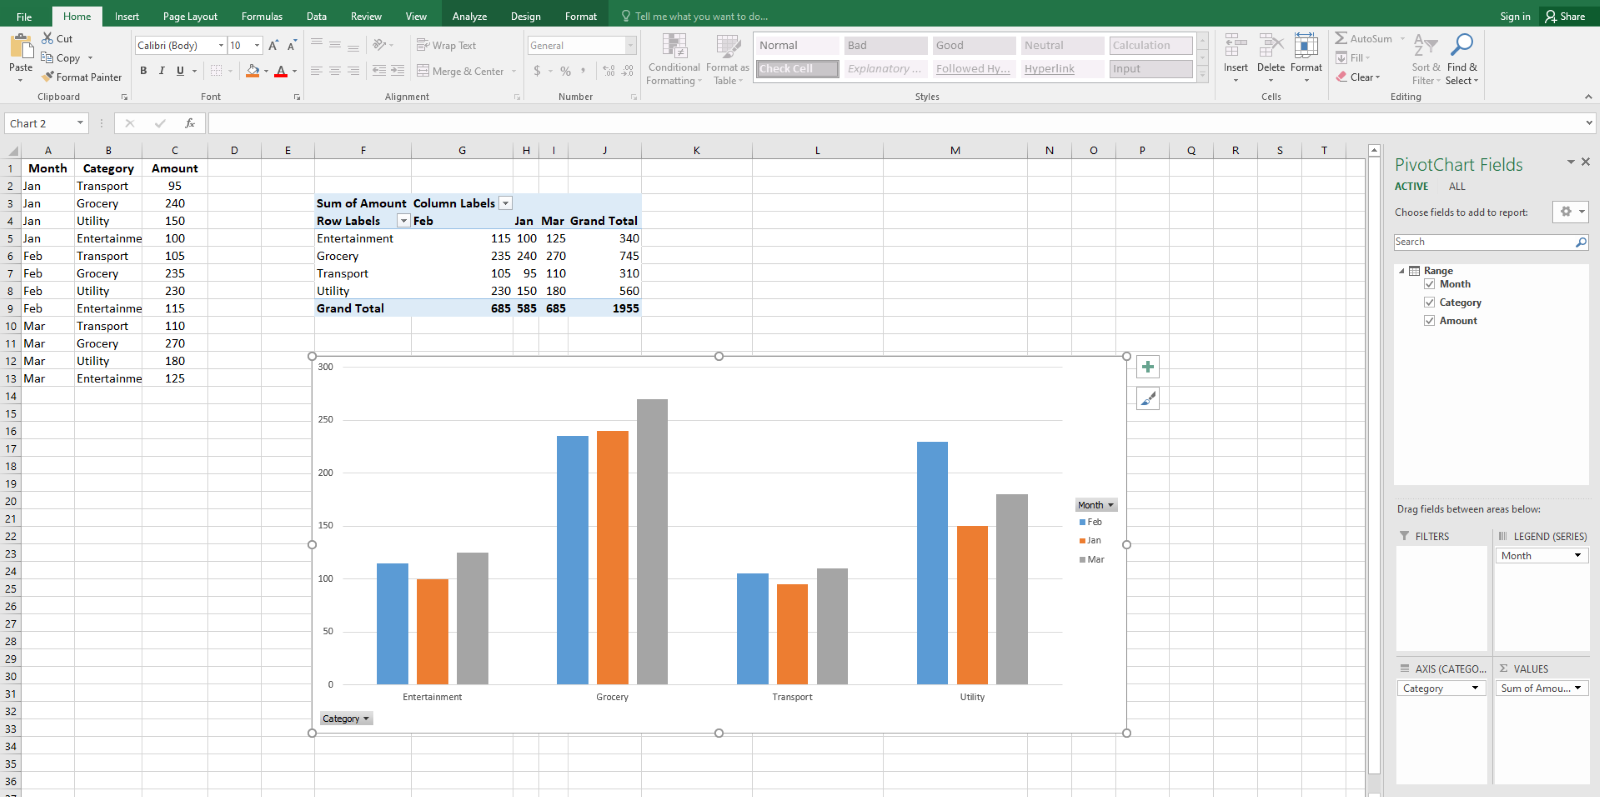The width and height of the screenshot is (1600, 797).
Task: Show ALL fields tab in pane
Action: [x=1457, y=187]
